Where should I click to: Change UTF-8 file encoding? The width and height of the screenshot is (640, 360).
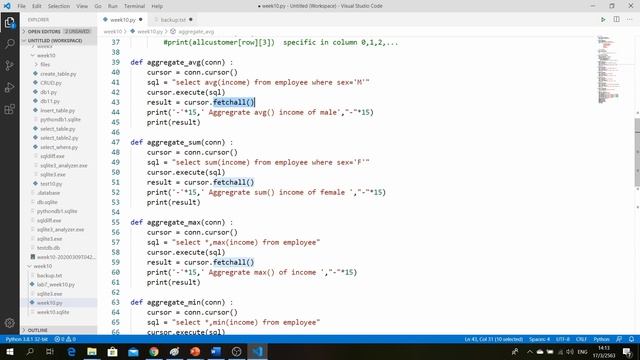point(562,339)
